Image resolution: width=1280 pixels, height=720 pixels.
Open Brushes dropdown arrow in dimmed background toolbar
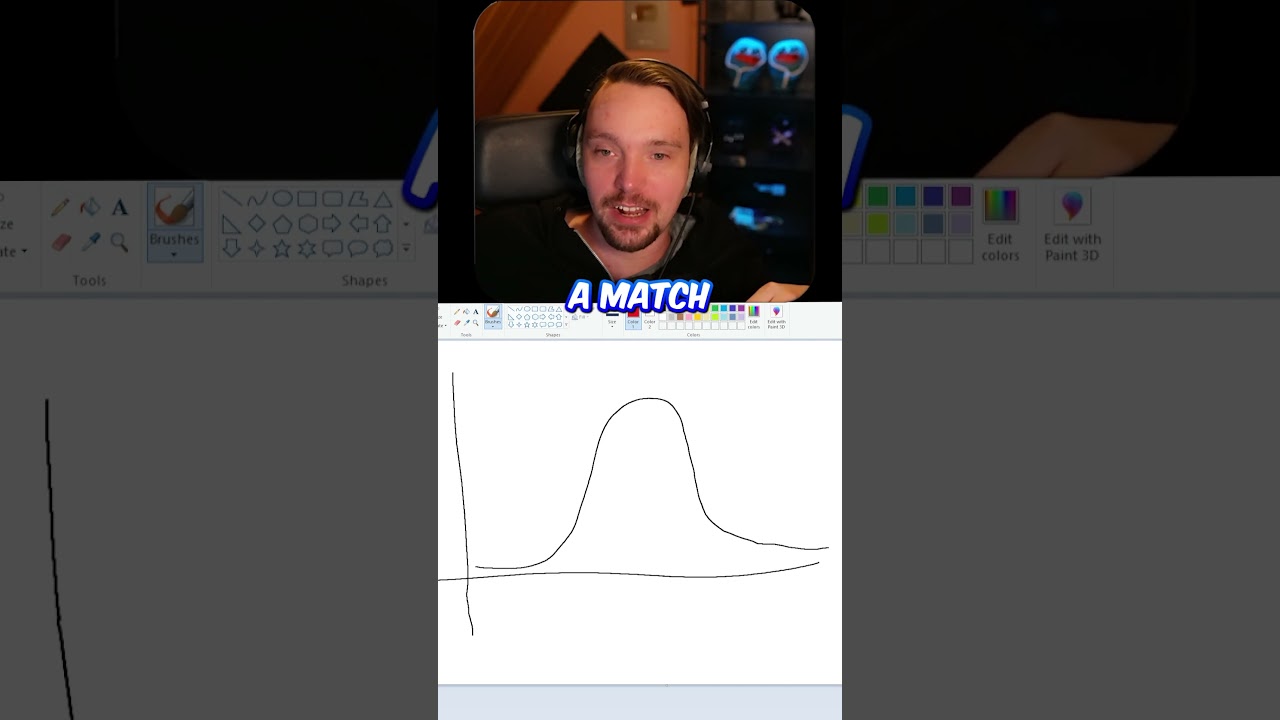coord(174,254)
